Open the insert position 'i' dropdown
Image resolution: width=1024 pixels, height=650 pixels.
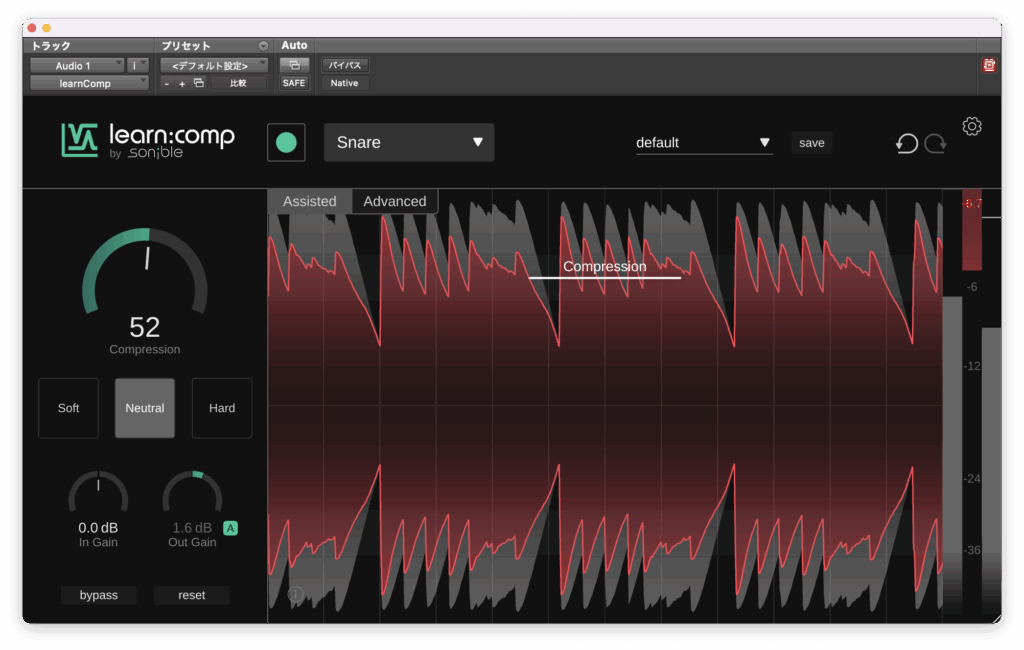pyautogui.click(x=138, y=65)
